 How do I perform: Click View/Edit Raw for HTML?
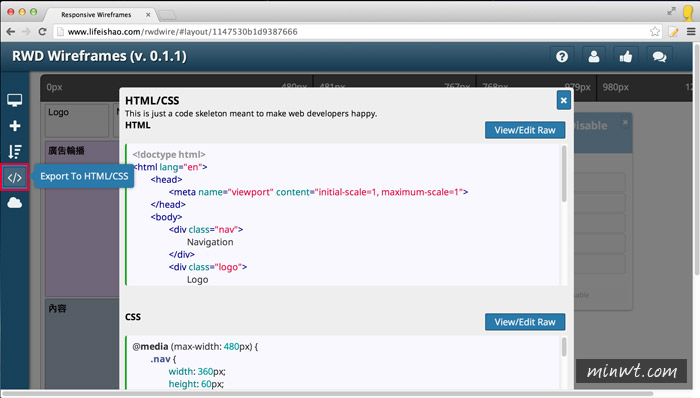pos(525,130)
